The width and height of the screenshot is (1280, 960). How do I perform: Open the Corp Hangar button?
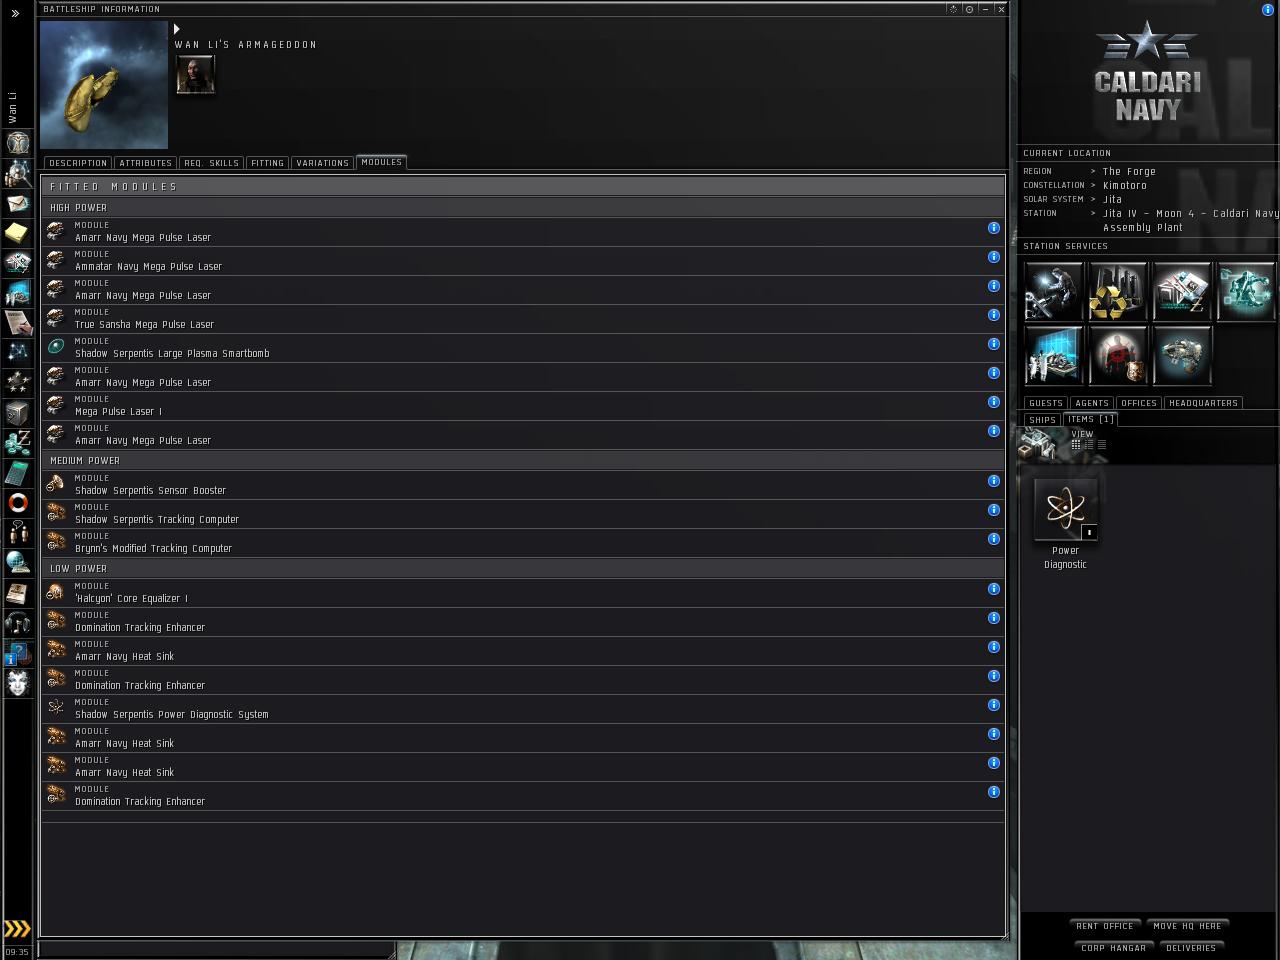pos(1114,948)
